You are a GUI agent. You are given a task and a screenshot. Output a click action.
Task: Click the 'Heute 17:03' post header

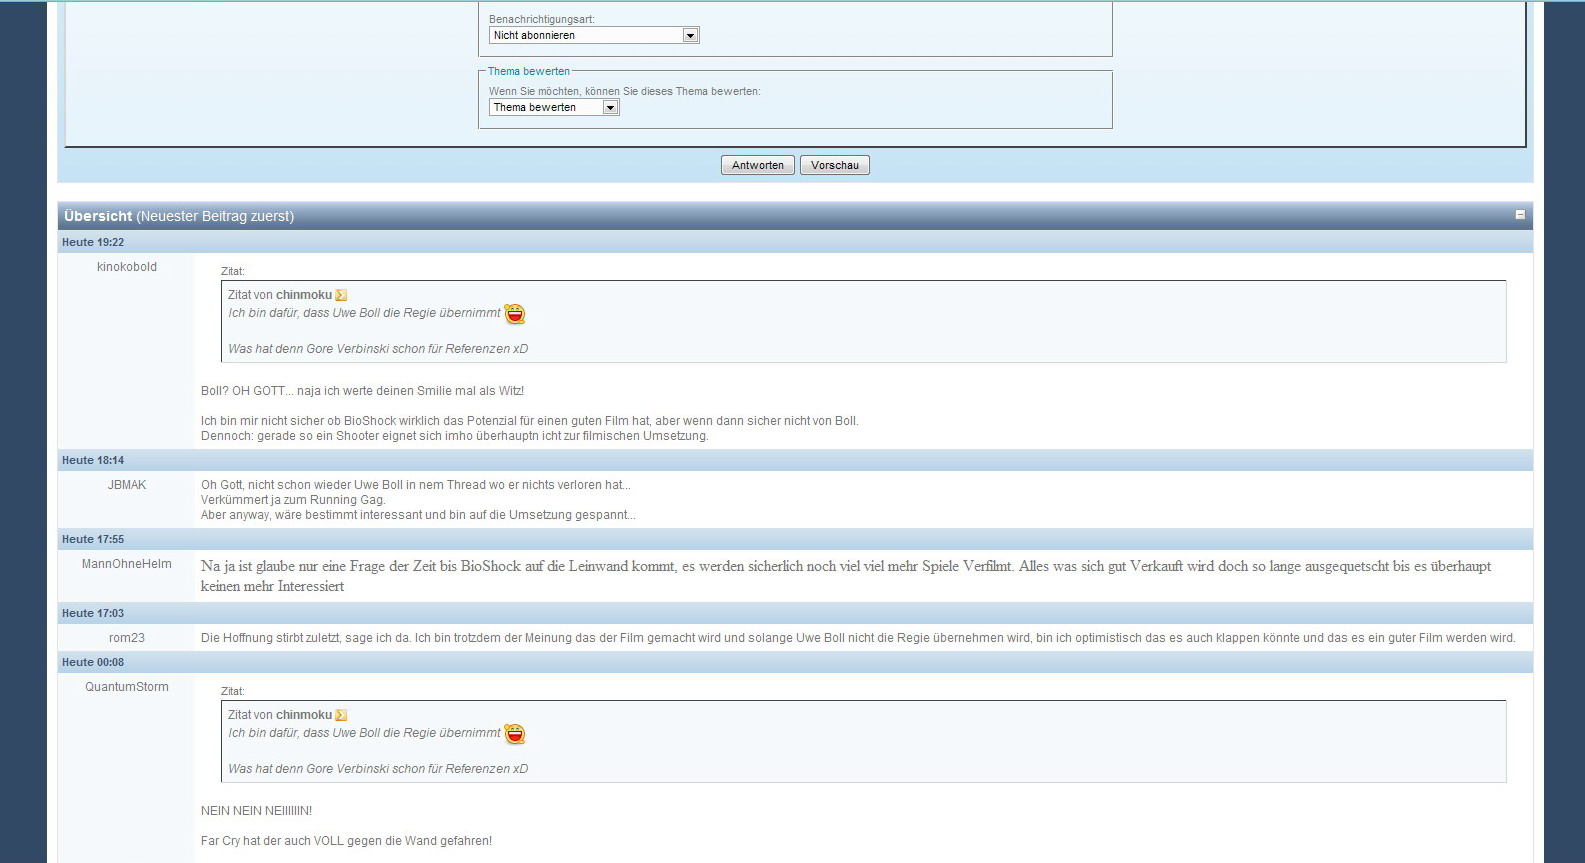tap(795, 613)
